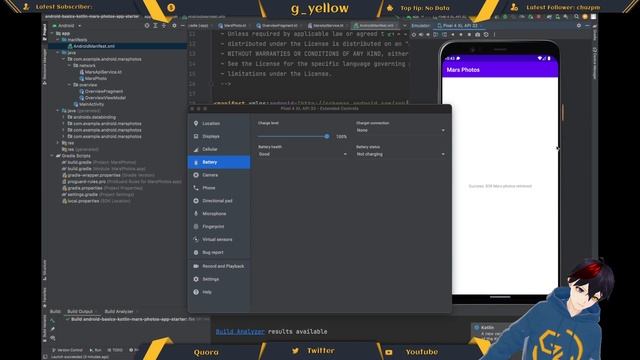Open Settings in Extended Controls sidebar
Viewport: 640px width, 360px height.
coord(219,279)
